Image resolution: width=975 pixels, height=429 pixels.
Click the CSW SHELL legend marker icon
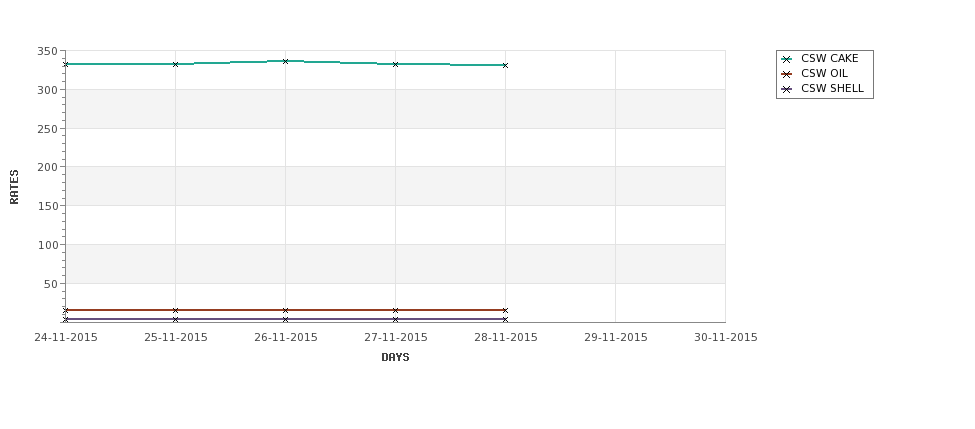click(x=787, y=89)
